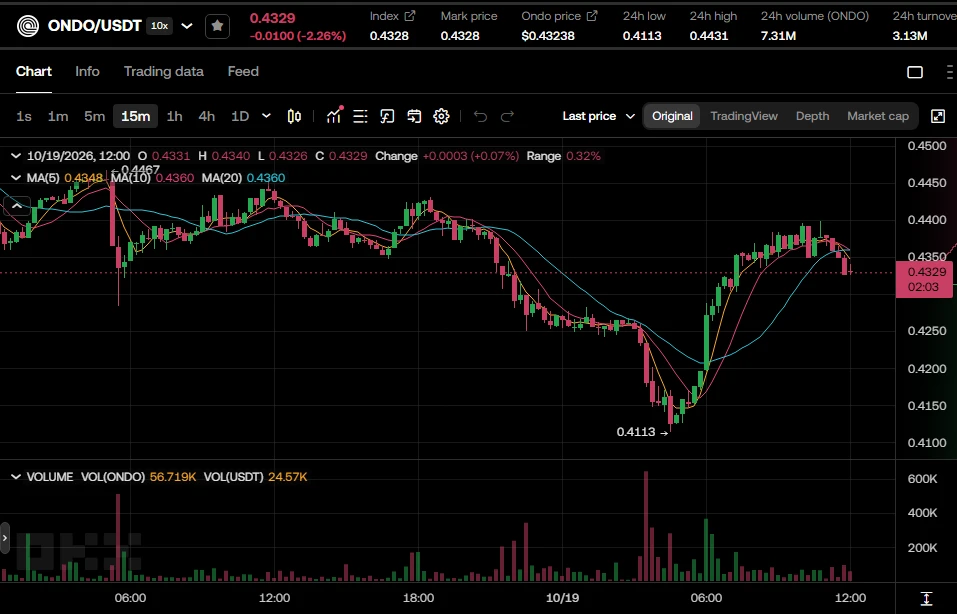Screen dimensions: 957x614
Task: Open the Info tab
Action: [87, 71]
